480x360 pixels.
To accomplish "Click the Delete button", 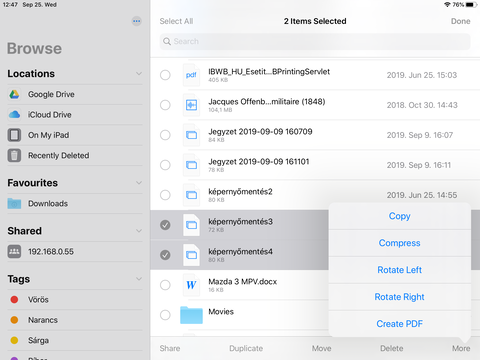I will [x=392, y=348].
